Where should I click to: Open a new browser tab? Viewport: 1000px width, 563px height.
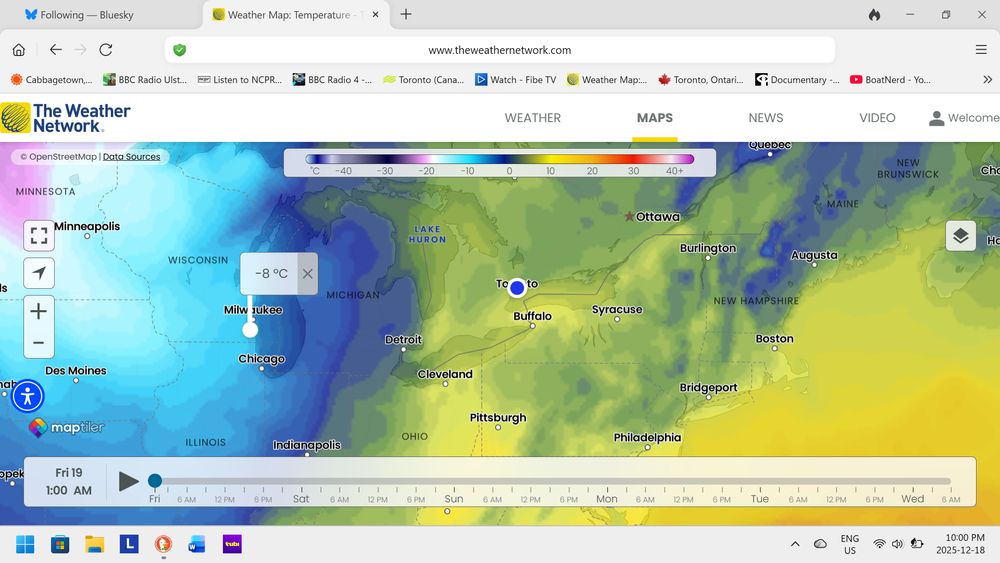[x=406, y=14]
